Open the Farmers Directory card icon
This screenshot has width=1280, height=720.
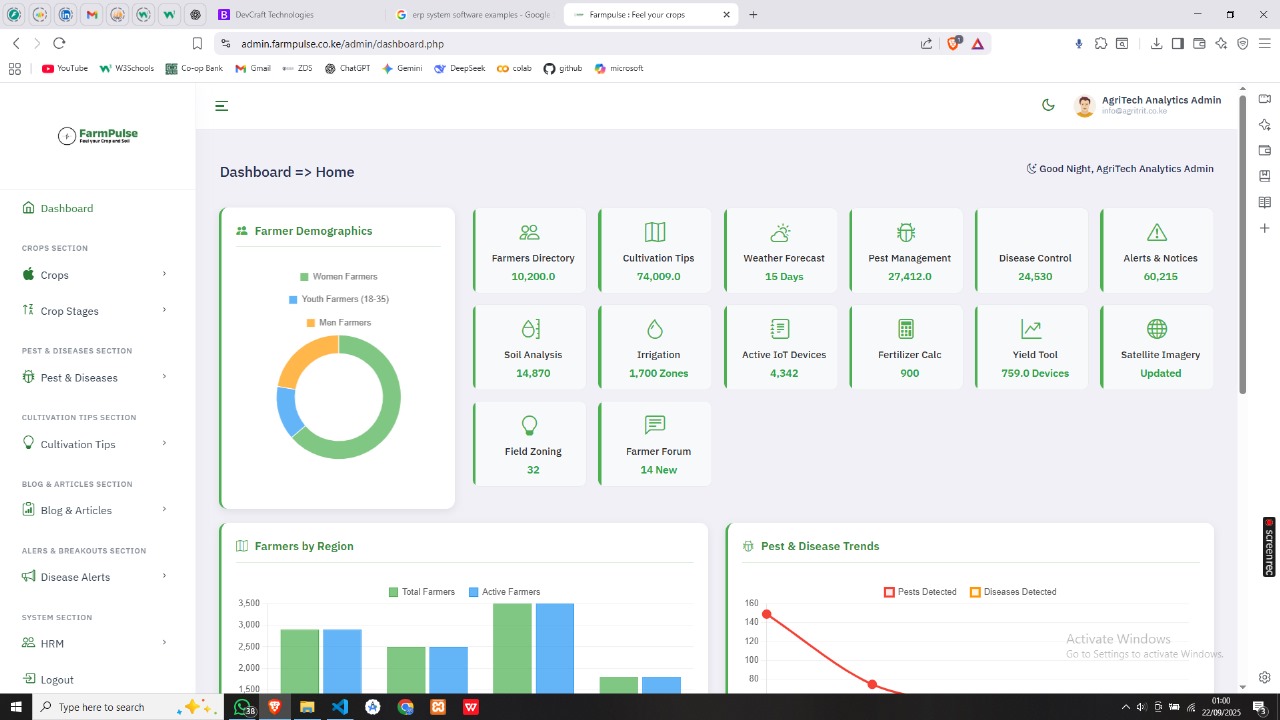click(x=530, y=233)
